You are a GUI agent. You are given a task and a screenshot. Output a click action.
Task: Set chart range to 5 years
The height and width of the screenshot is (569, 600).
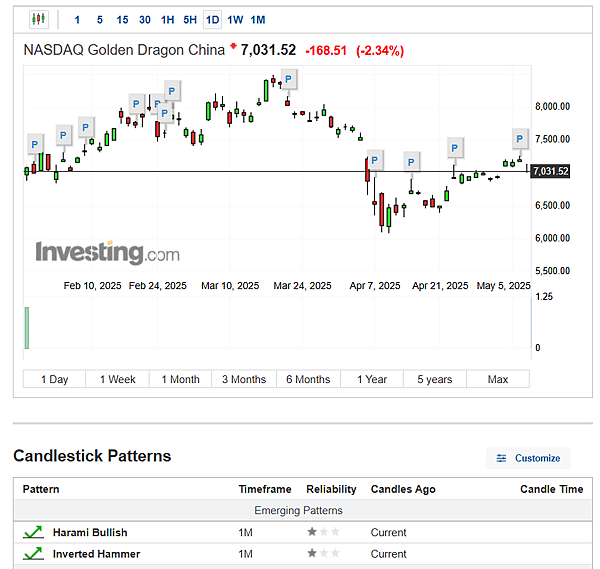(435, 379)
